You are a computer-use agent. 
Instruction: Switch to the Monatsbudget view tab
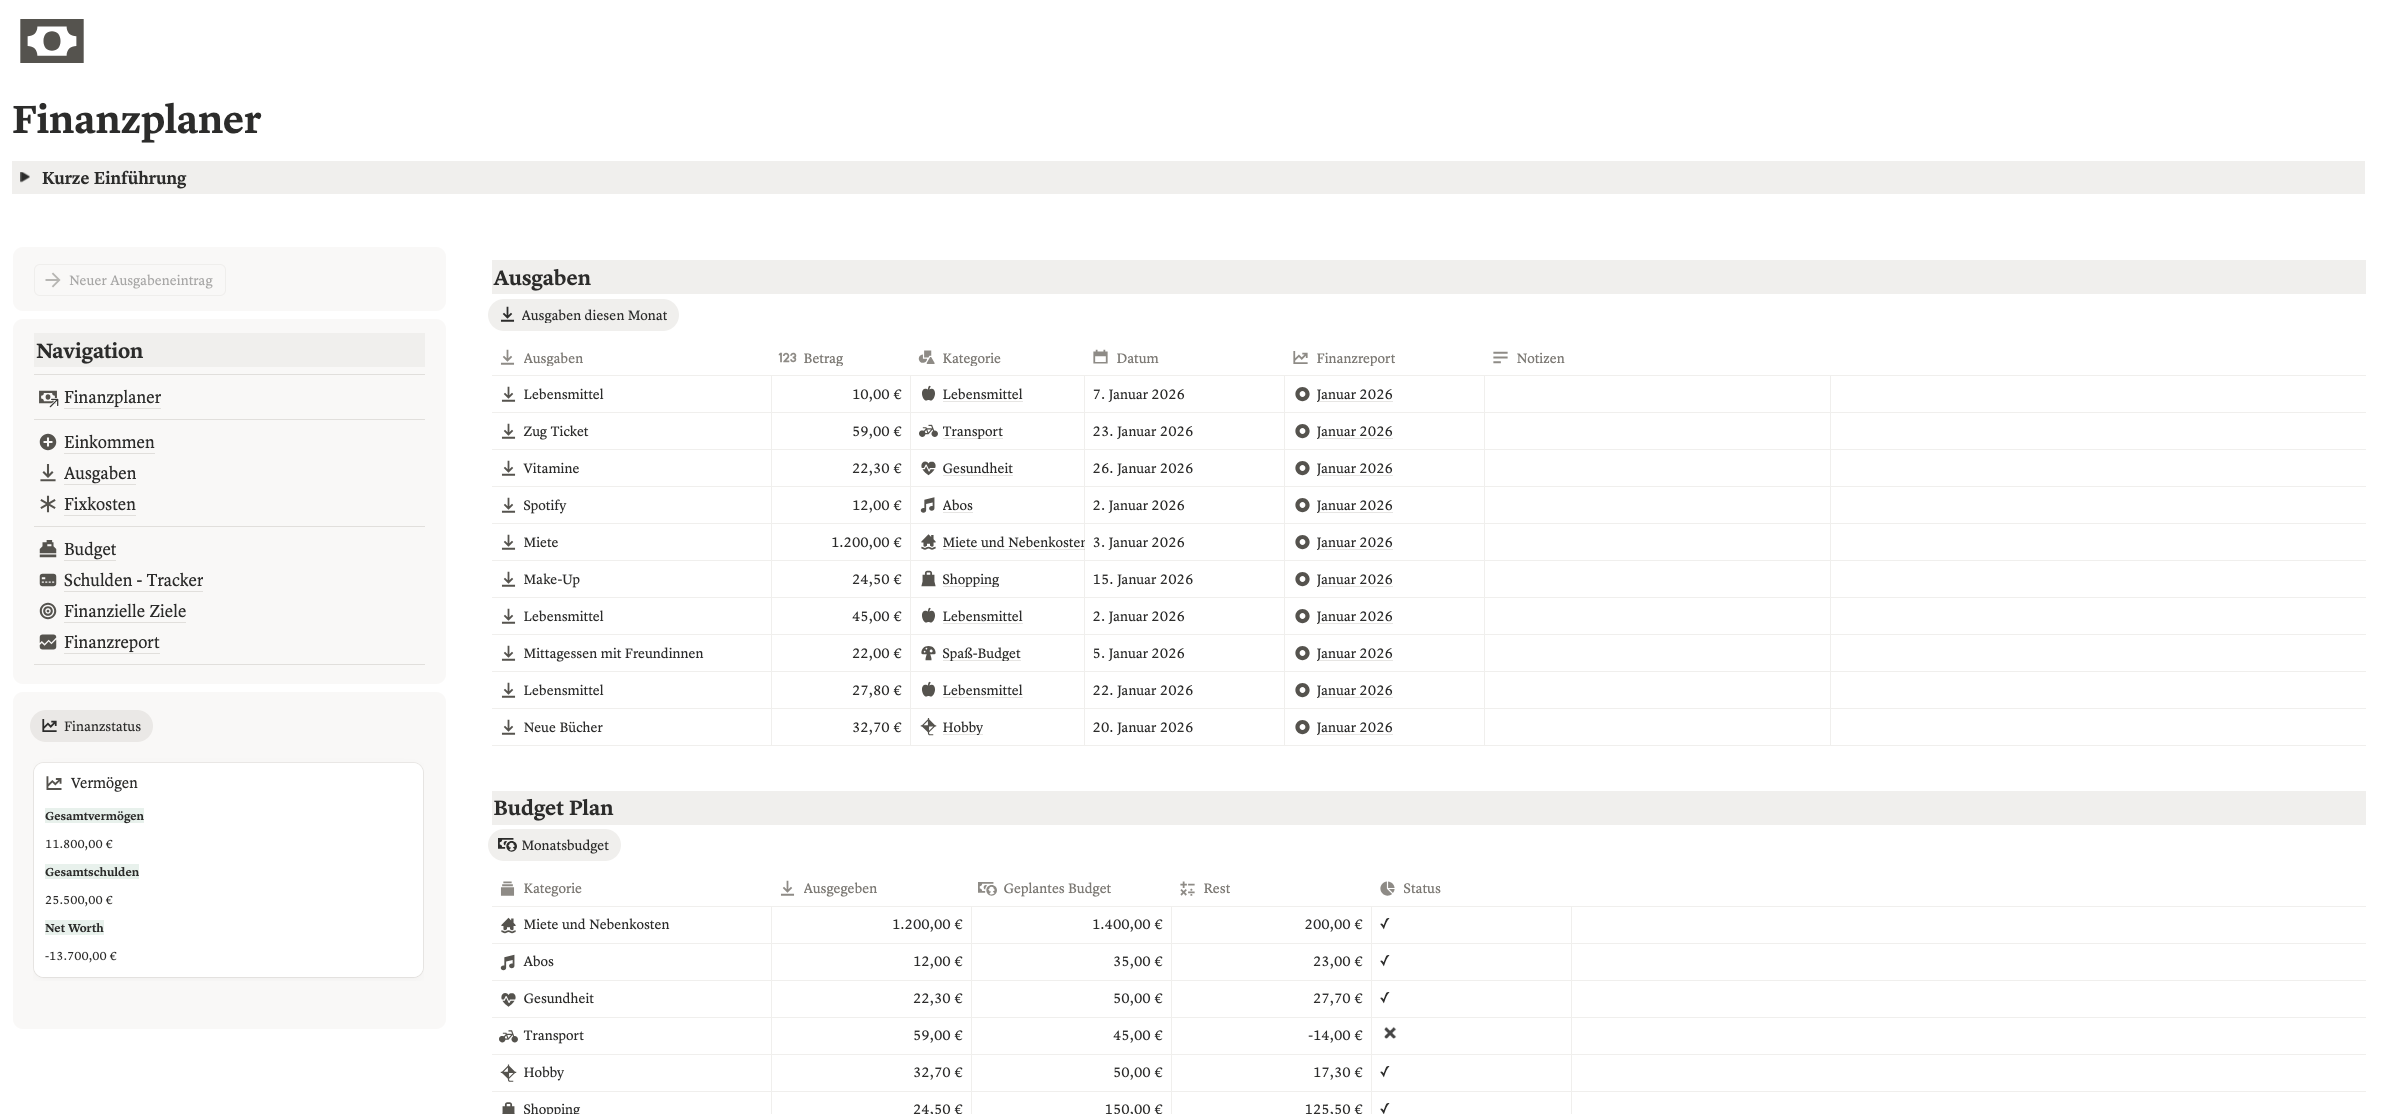554,845
